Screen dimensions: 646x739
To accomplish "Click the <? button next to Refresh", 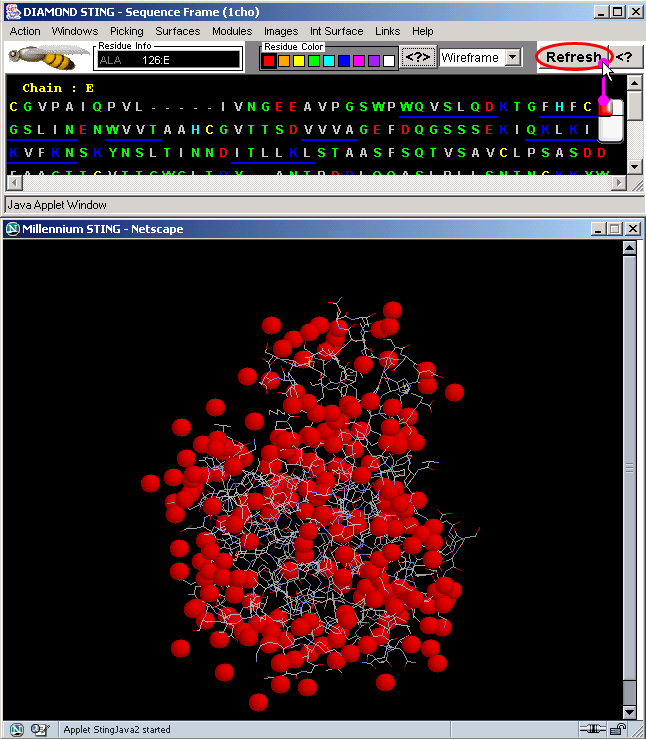I will tap(625, 58).
